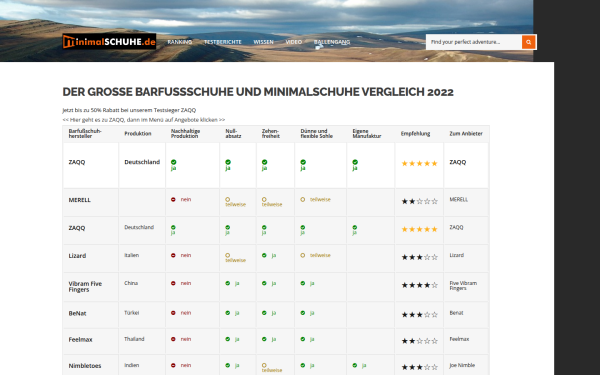600x375 pixels.
Task: Click Feelmax's green 'ja' Nullabsatz check
Action: pos(227,339)
